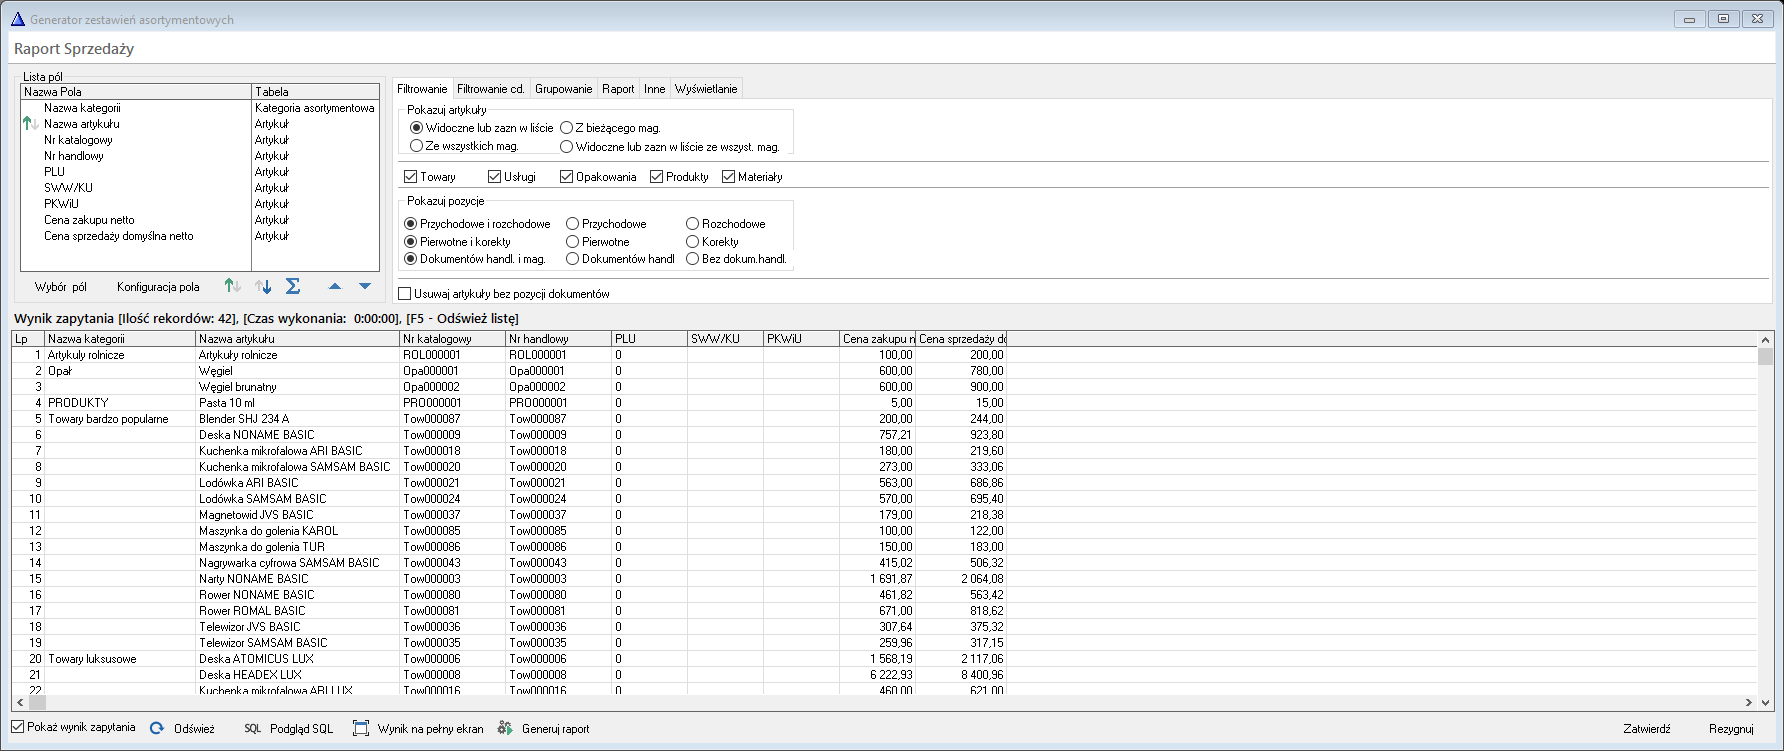Refresh results with the Odśwież button

click(183, 729)
